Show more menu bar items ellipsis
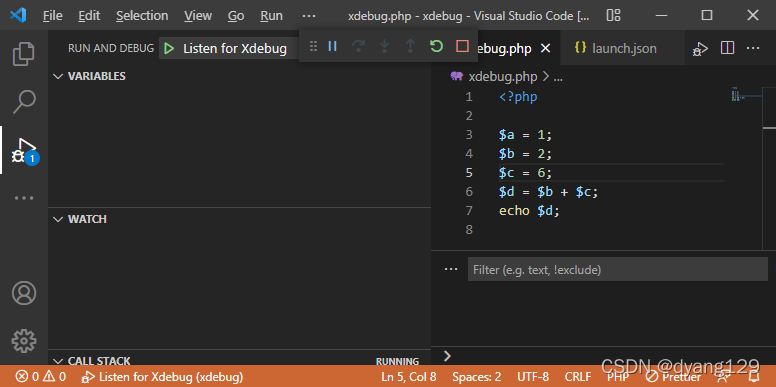776x387 pixels. click(x=309, y=16)
